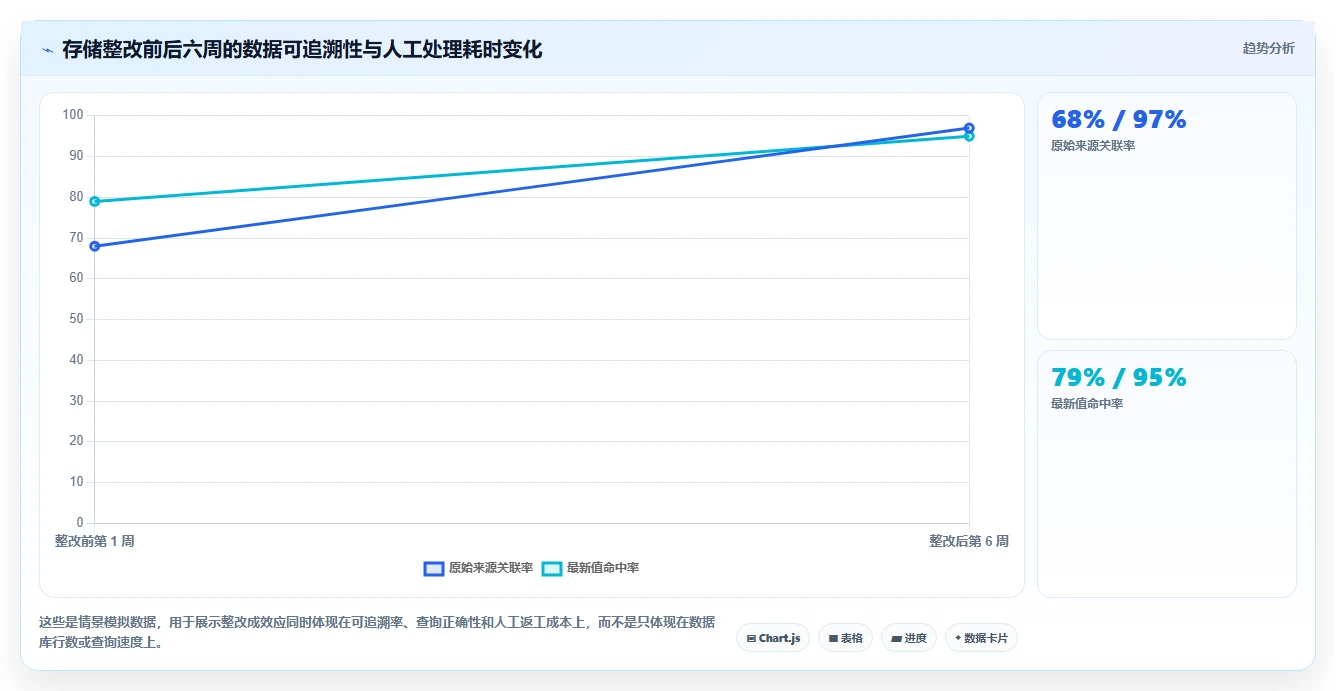Click the y-axis label 100
Image resolution: width=1336 pixels, height=691 pixels.
coord(73,115)
